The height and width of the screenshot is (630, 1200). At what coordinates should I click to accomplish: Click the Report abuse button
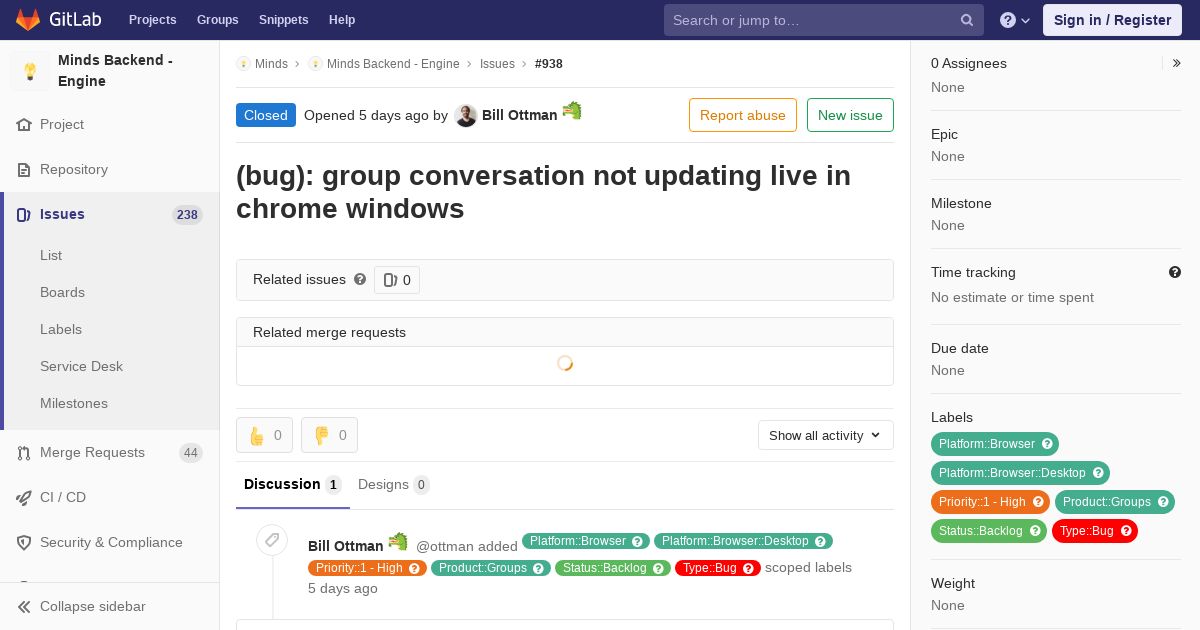743,115
